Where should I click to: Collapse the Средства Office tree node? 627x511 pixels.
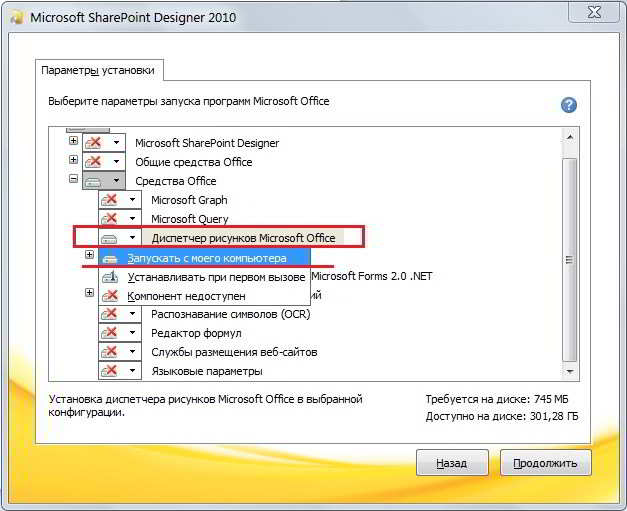[73, 179]
